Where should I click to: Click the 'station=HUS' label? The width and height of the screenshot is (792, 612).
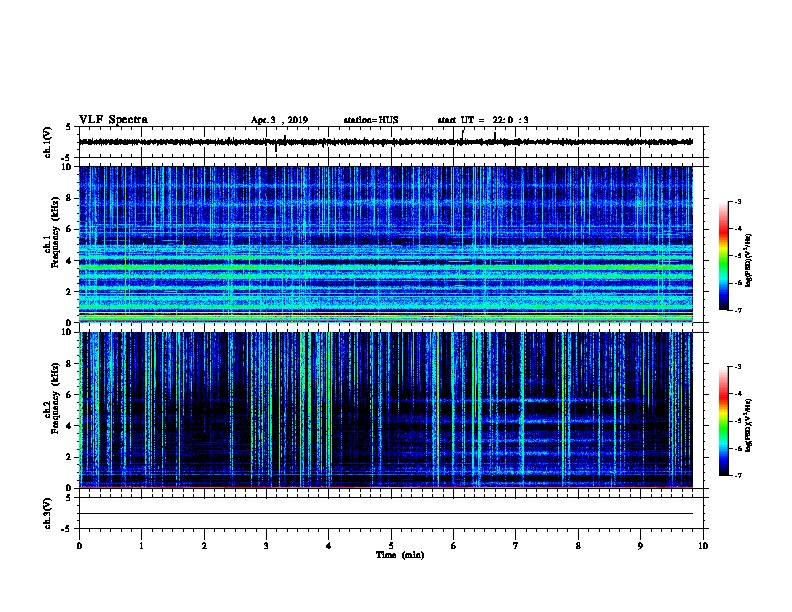pos(371,120)
